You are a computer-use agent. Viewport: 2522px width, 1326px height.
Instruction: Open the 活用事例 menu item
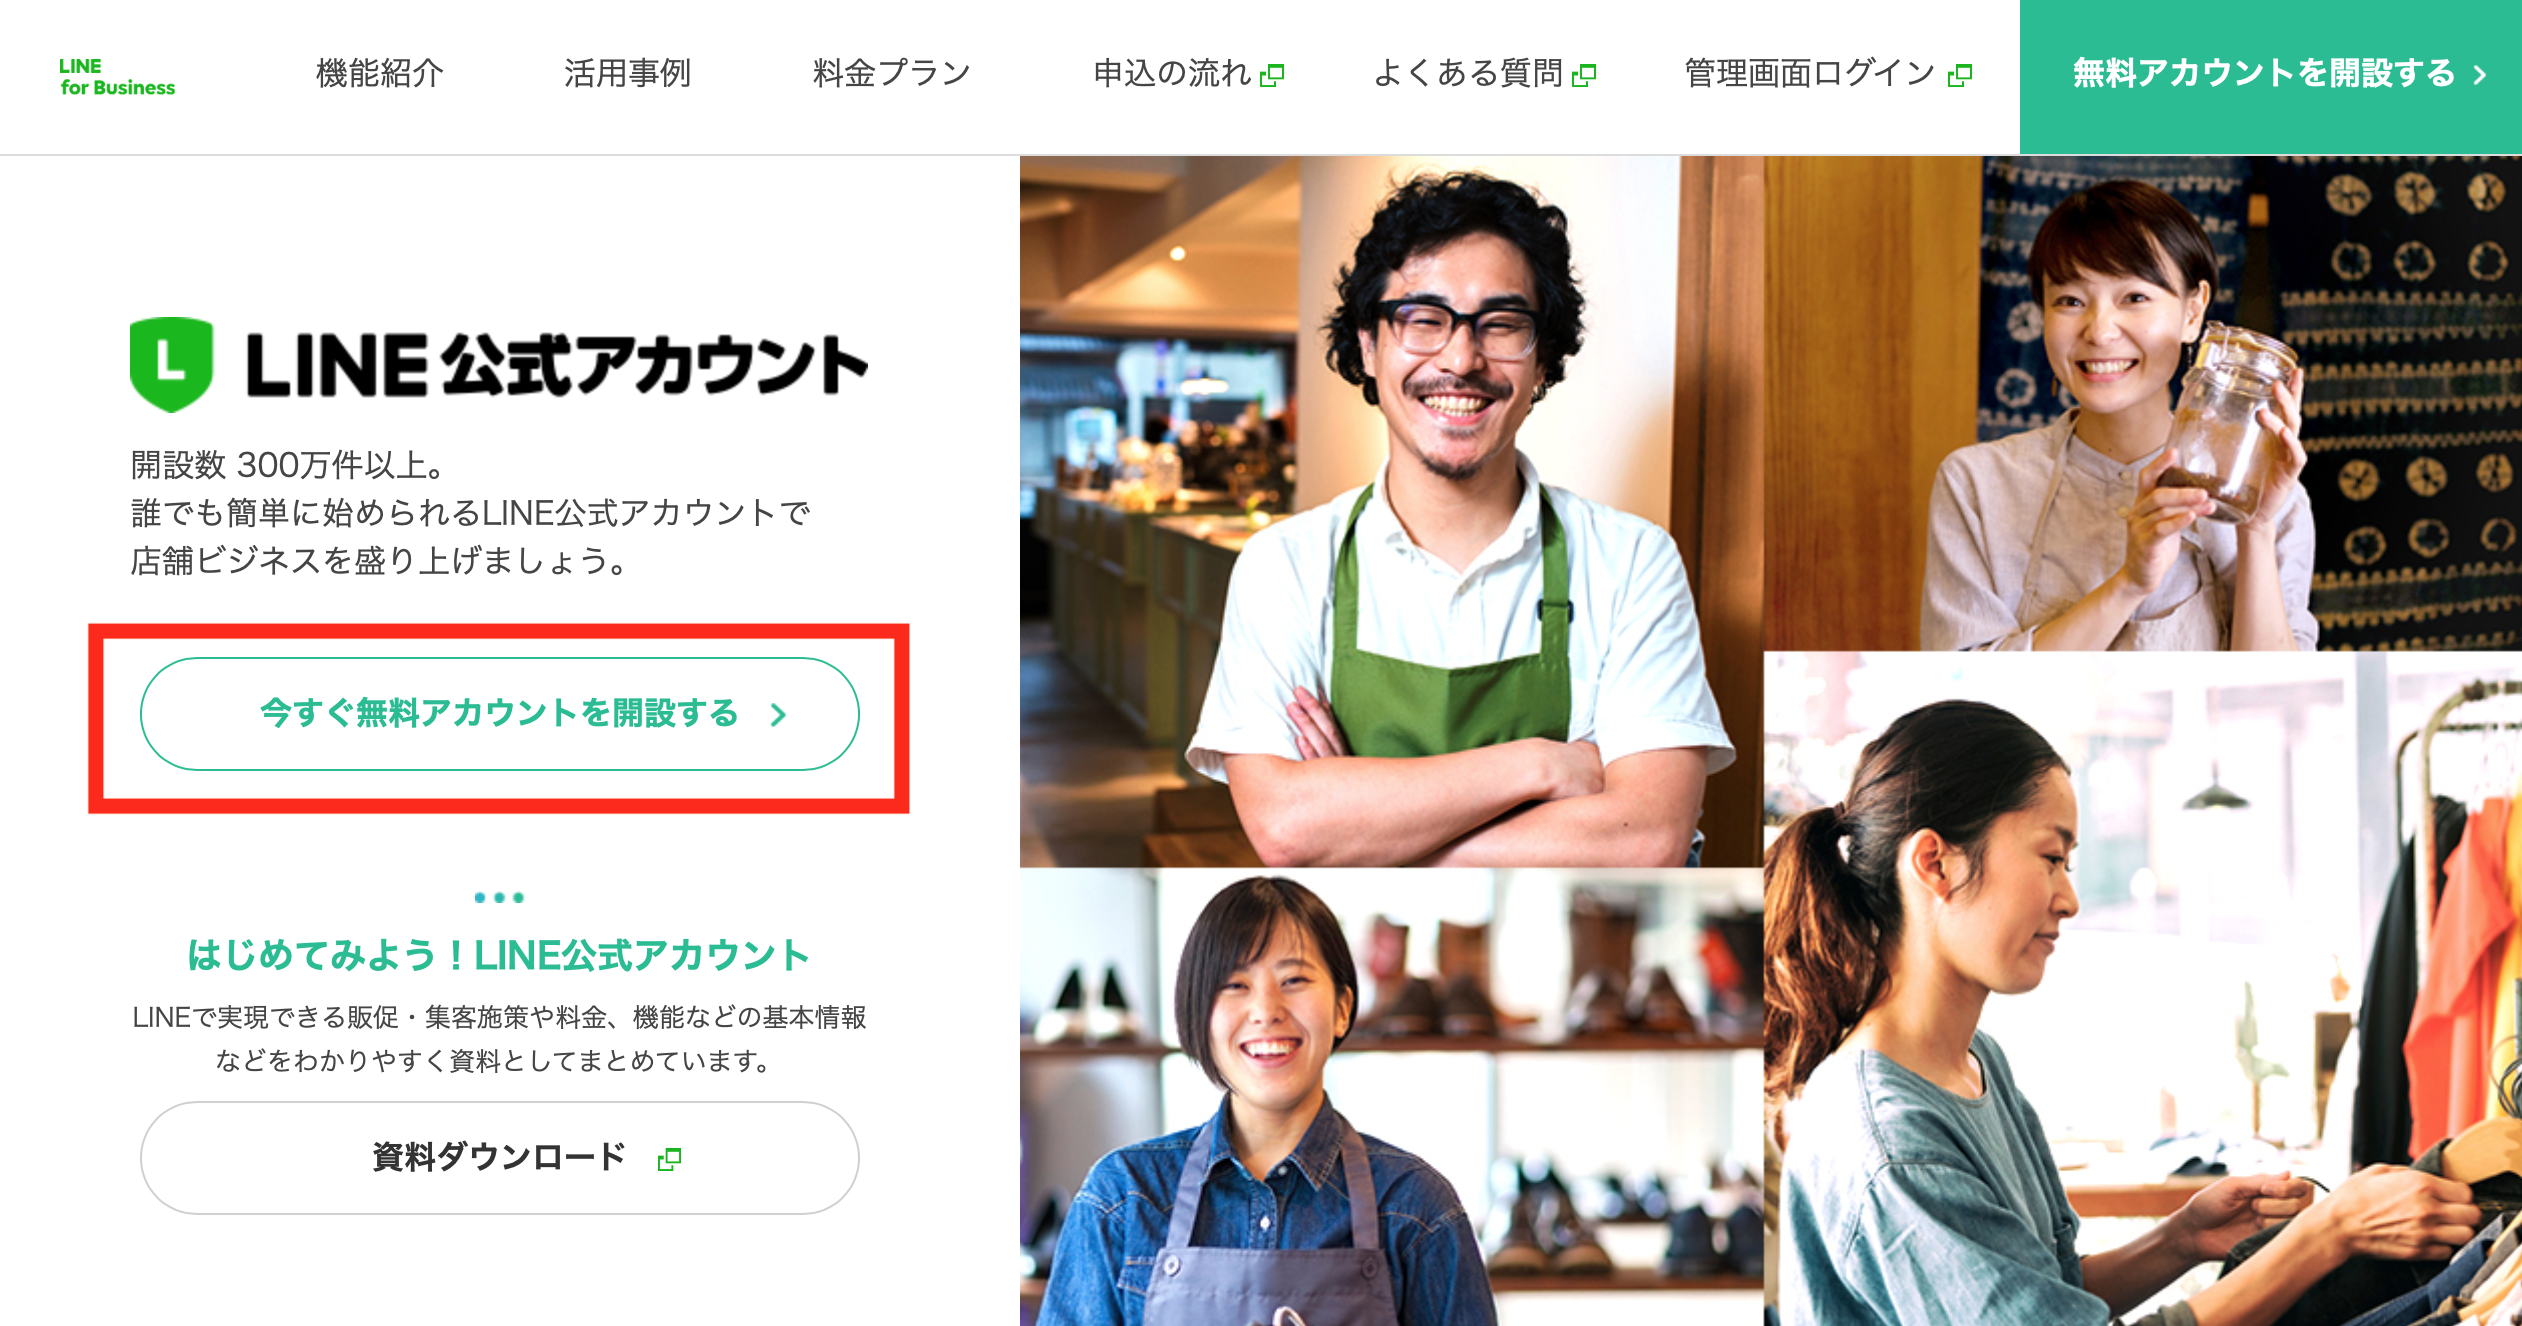tap(627, 73)
